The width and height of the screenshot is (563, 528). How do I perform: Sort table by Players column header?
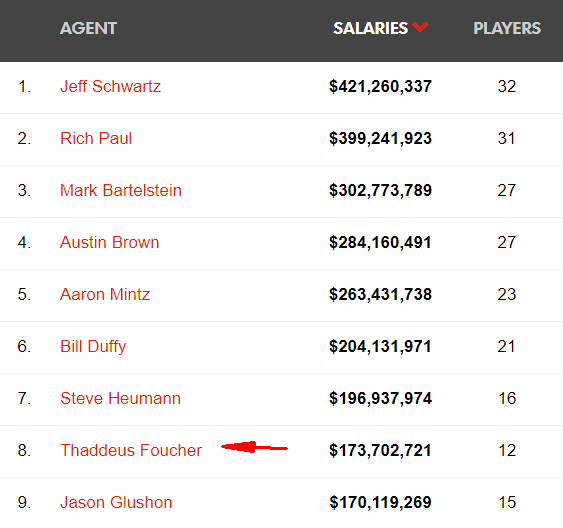pyautogui.click(x=507, y=28)
